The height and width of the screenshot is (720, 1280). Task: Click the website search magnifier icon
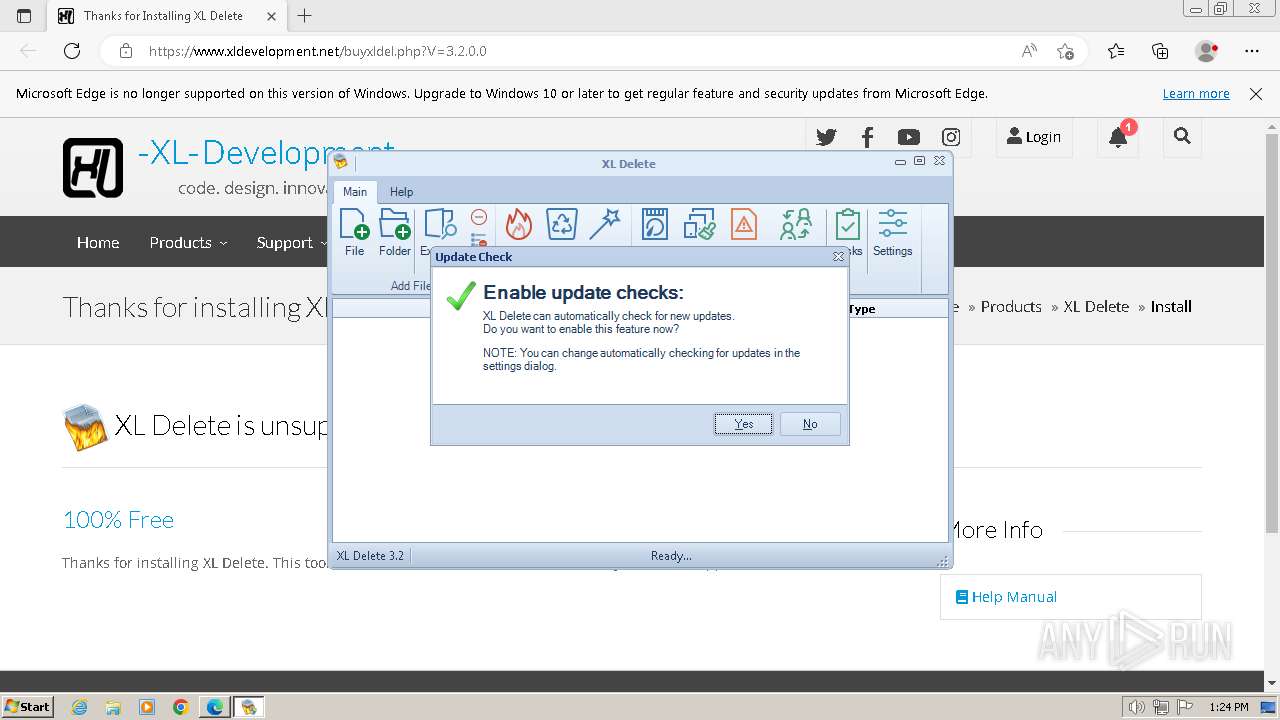click(1182, 137)
